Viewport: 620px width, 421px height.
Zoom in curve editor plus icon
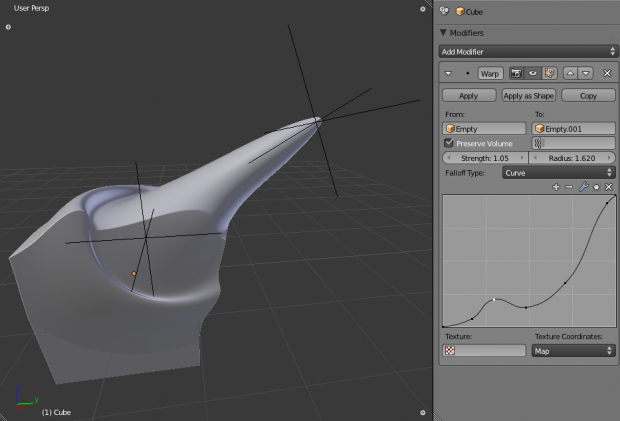click(556, 187)
